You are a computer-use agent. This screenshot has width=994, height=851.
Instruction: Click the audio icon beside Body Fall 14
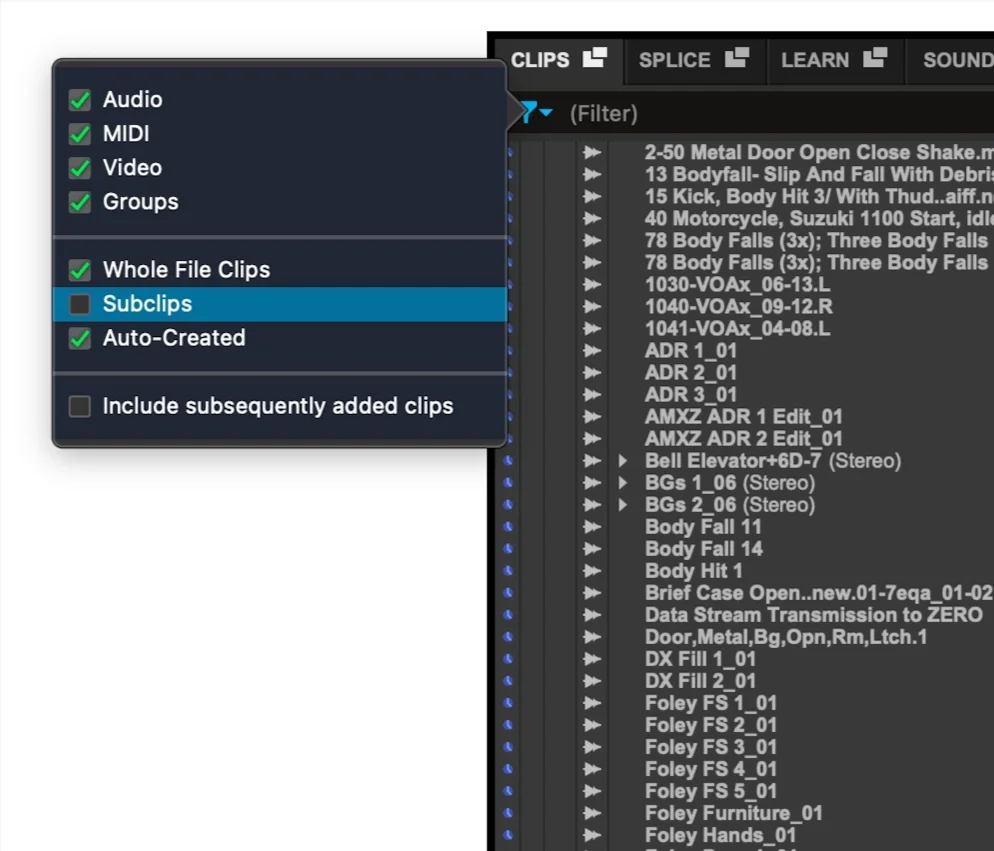[592, 549]
